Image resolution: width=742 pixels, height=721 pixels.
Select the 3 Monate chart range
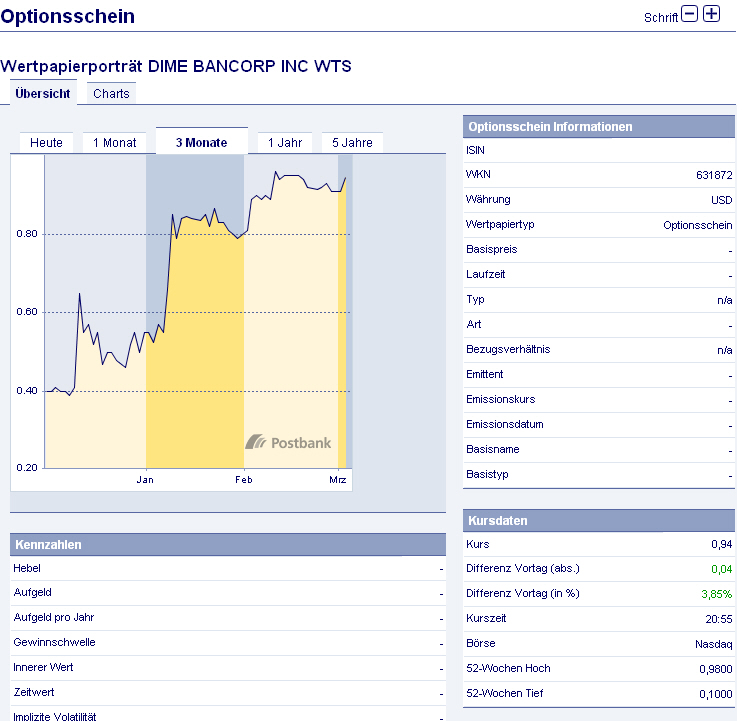click(x=202, y=141)
